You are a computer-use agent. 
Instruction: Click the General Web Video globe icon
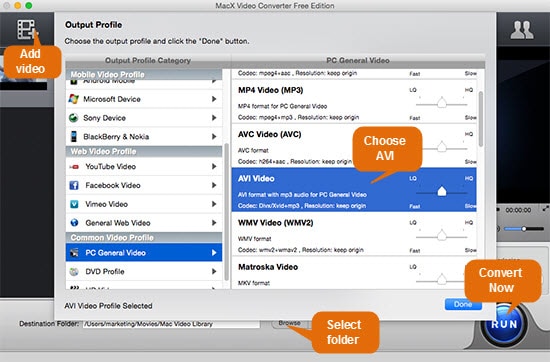pyautogui.click(x=74, y=223)
